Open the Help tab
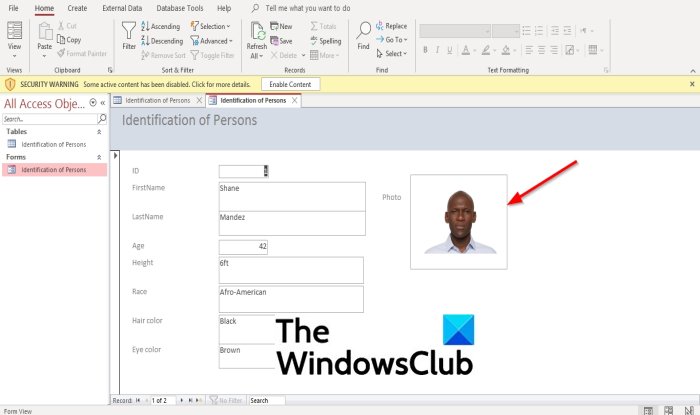 click(x=224, y=8)
